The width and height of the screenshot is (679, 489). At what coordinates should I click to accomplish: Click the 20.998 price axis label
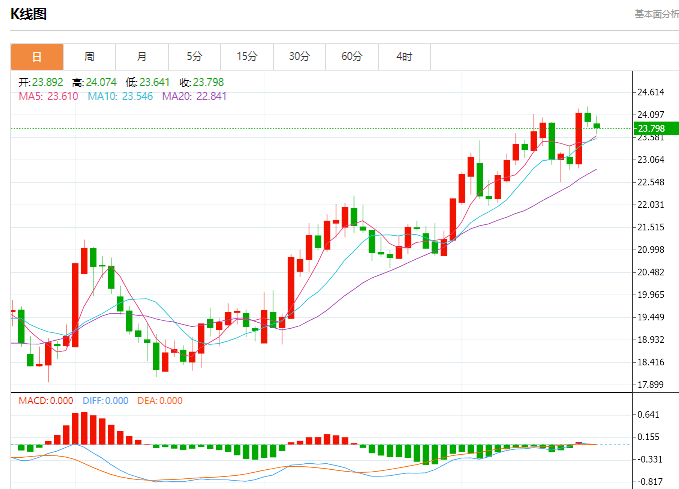(650, 249)
